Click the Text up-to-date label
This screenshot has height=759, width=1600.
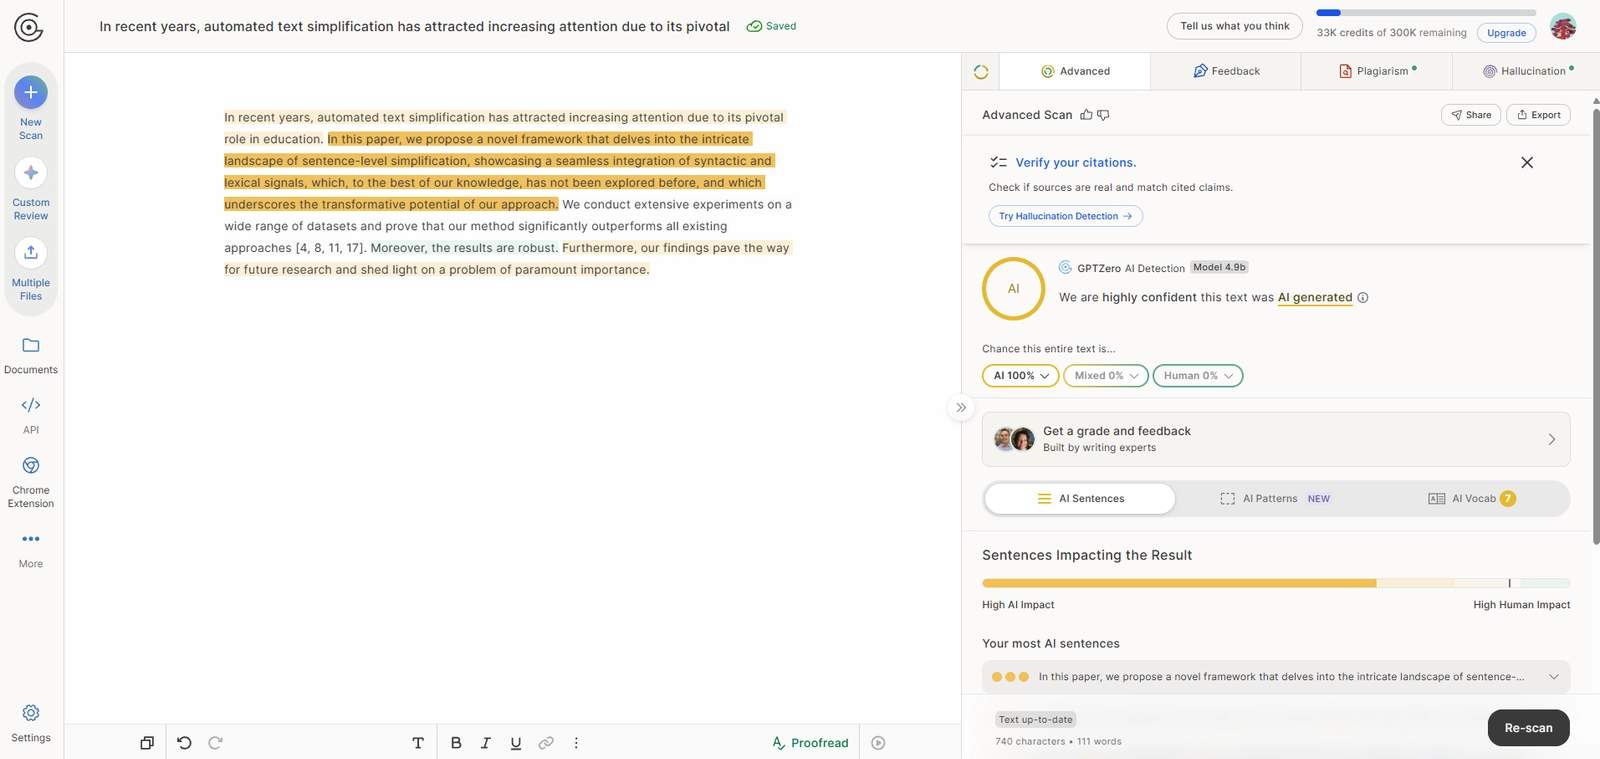click(x=1035, y=719)
